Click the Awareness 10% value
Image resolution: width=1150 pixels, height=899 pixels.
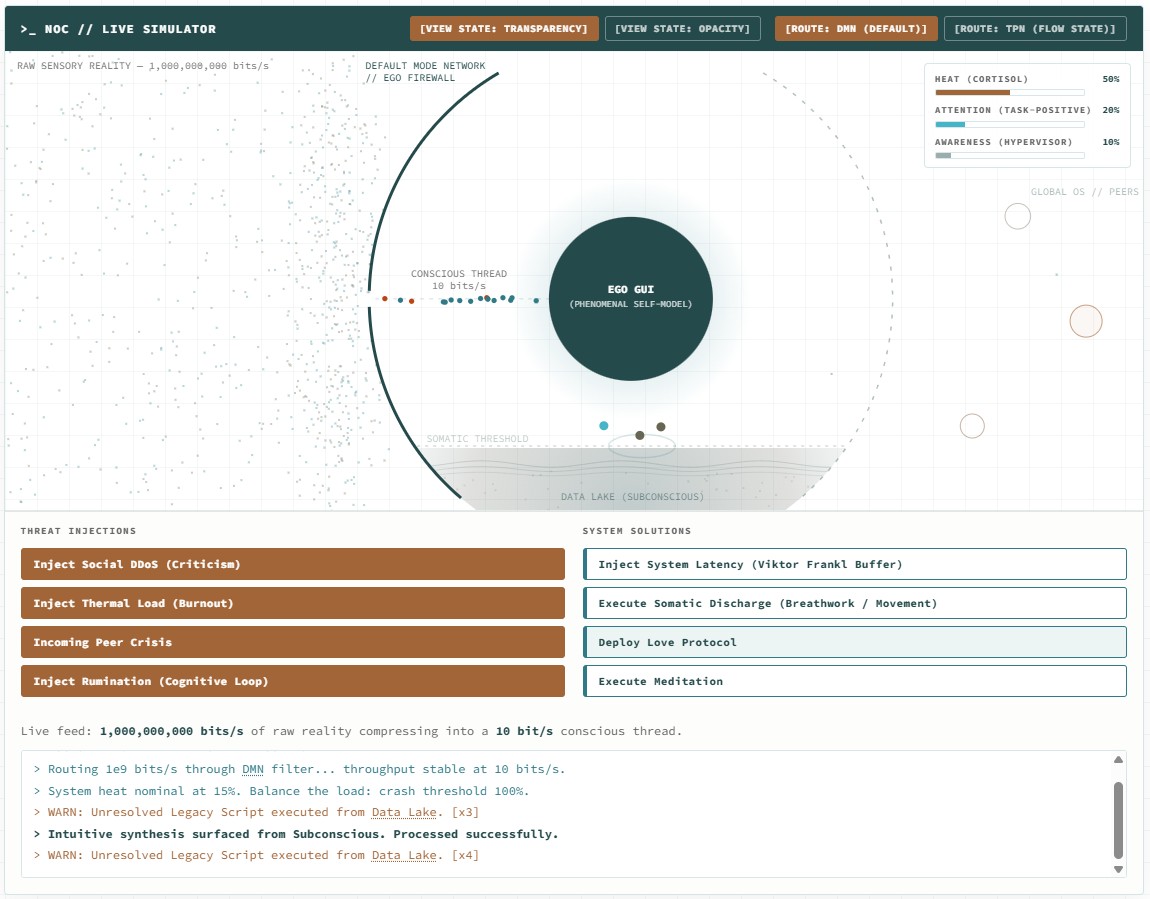point(1110,142)
